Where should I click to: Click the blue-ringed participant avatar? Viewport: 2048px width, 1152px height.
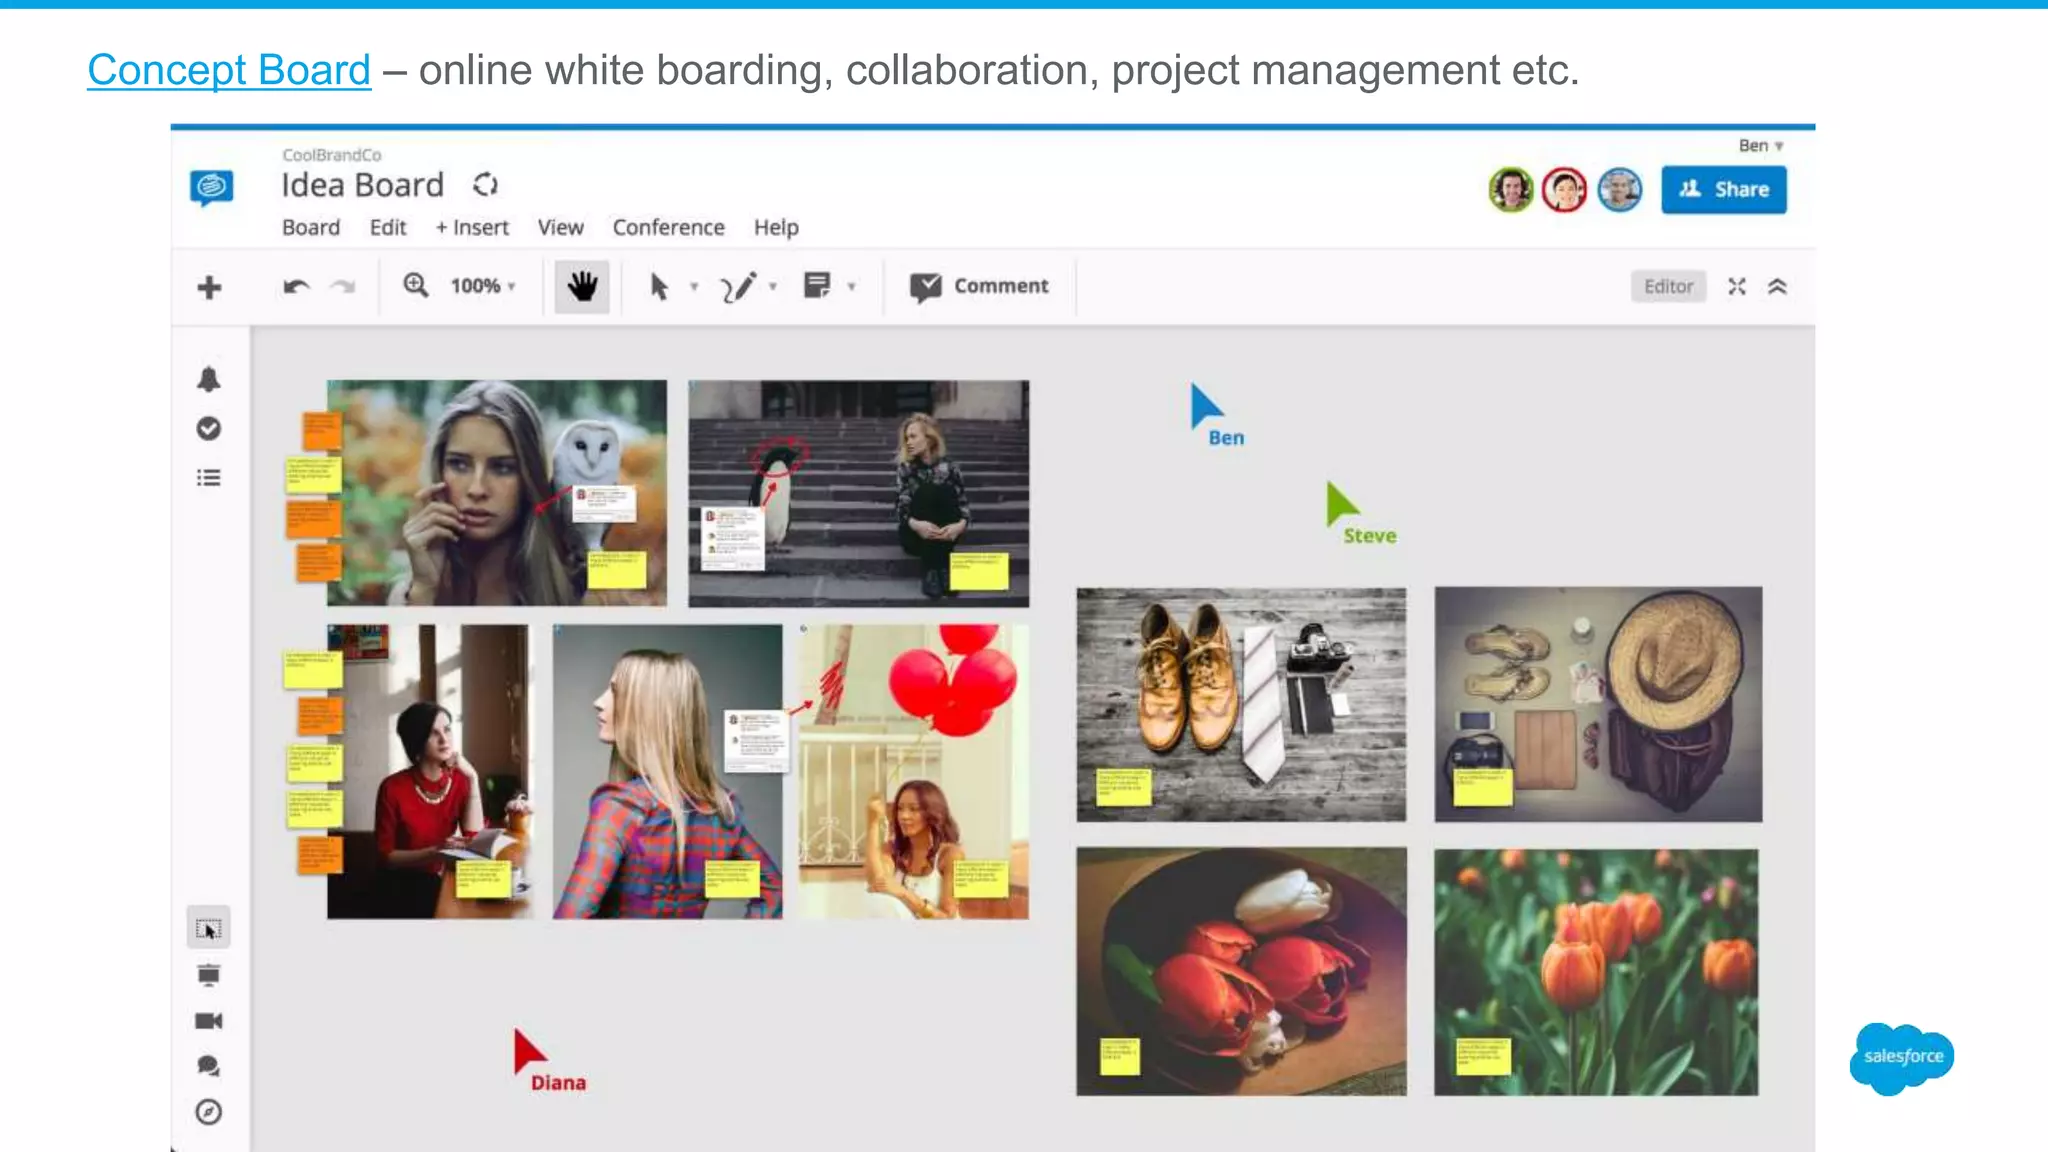[1620, 189]
